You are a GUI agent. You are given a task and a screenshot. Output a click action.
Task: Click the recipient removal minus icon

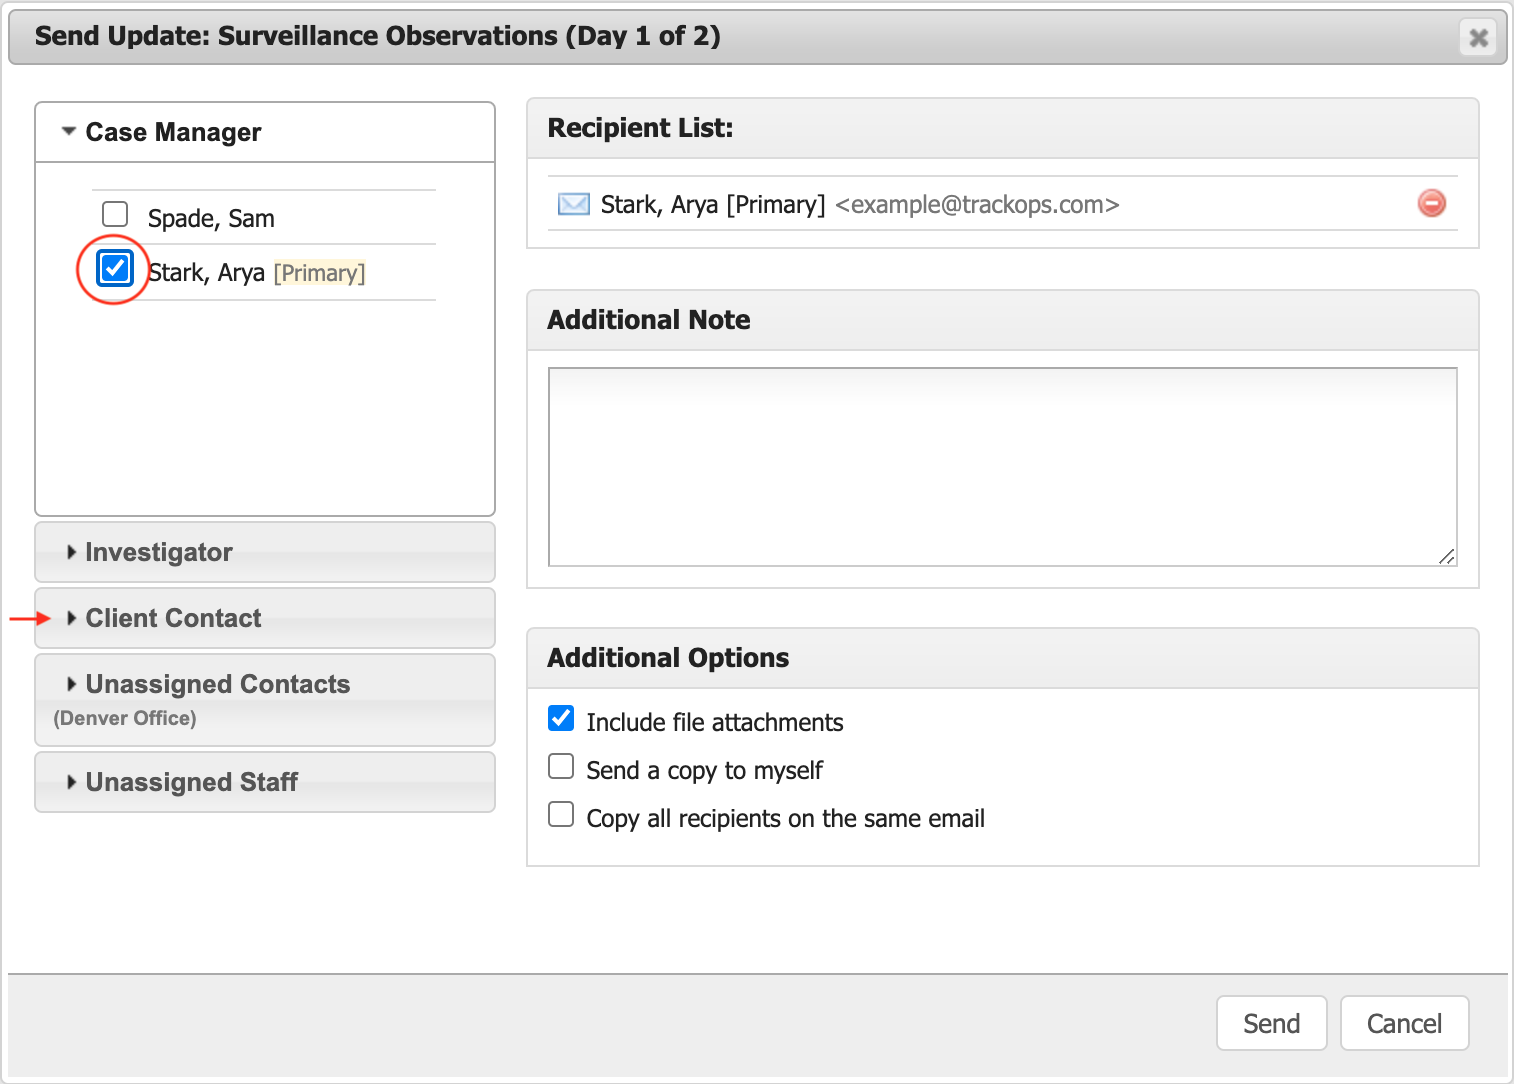click(1432, 203)
